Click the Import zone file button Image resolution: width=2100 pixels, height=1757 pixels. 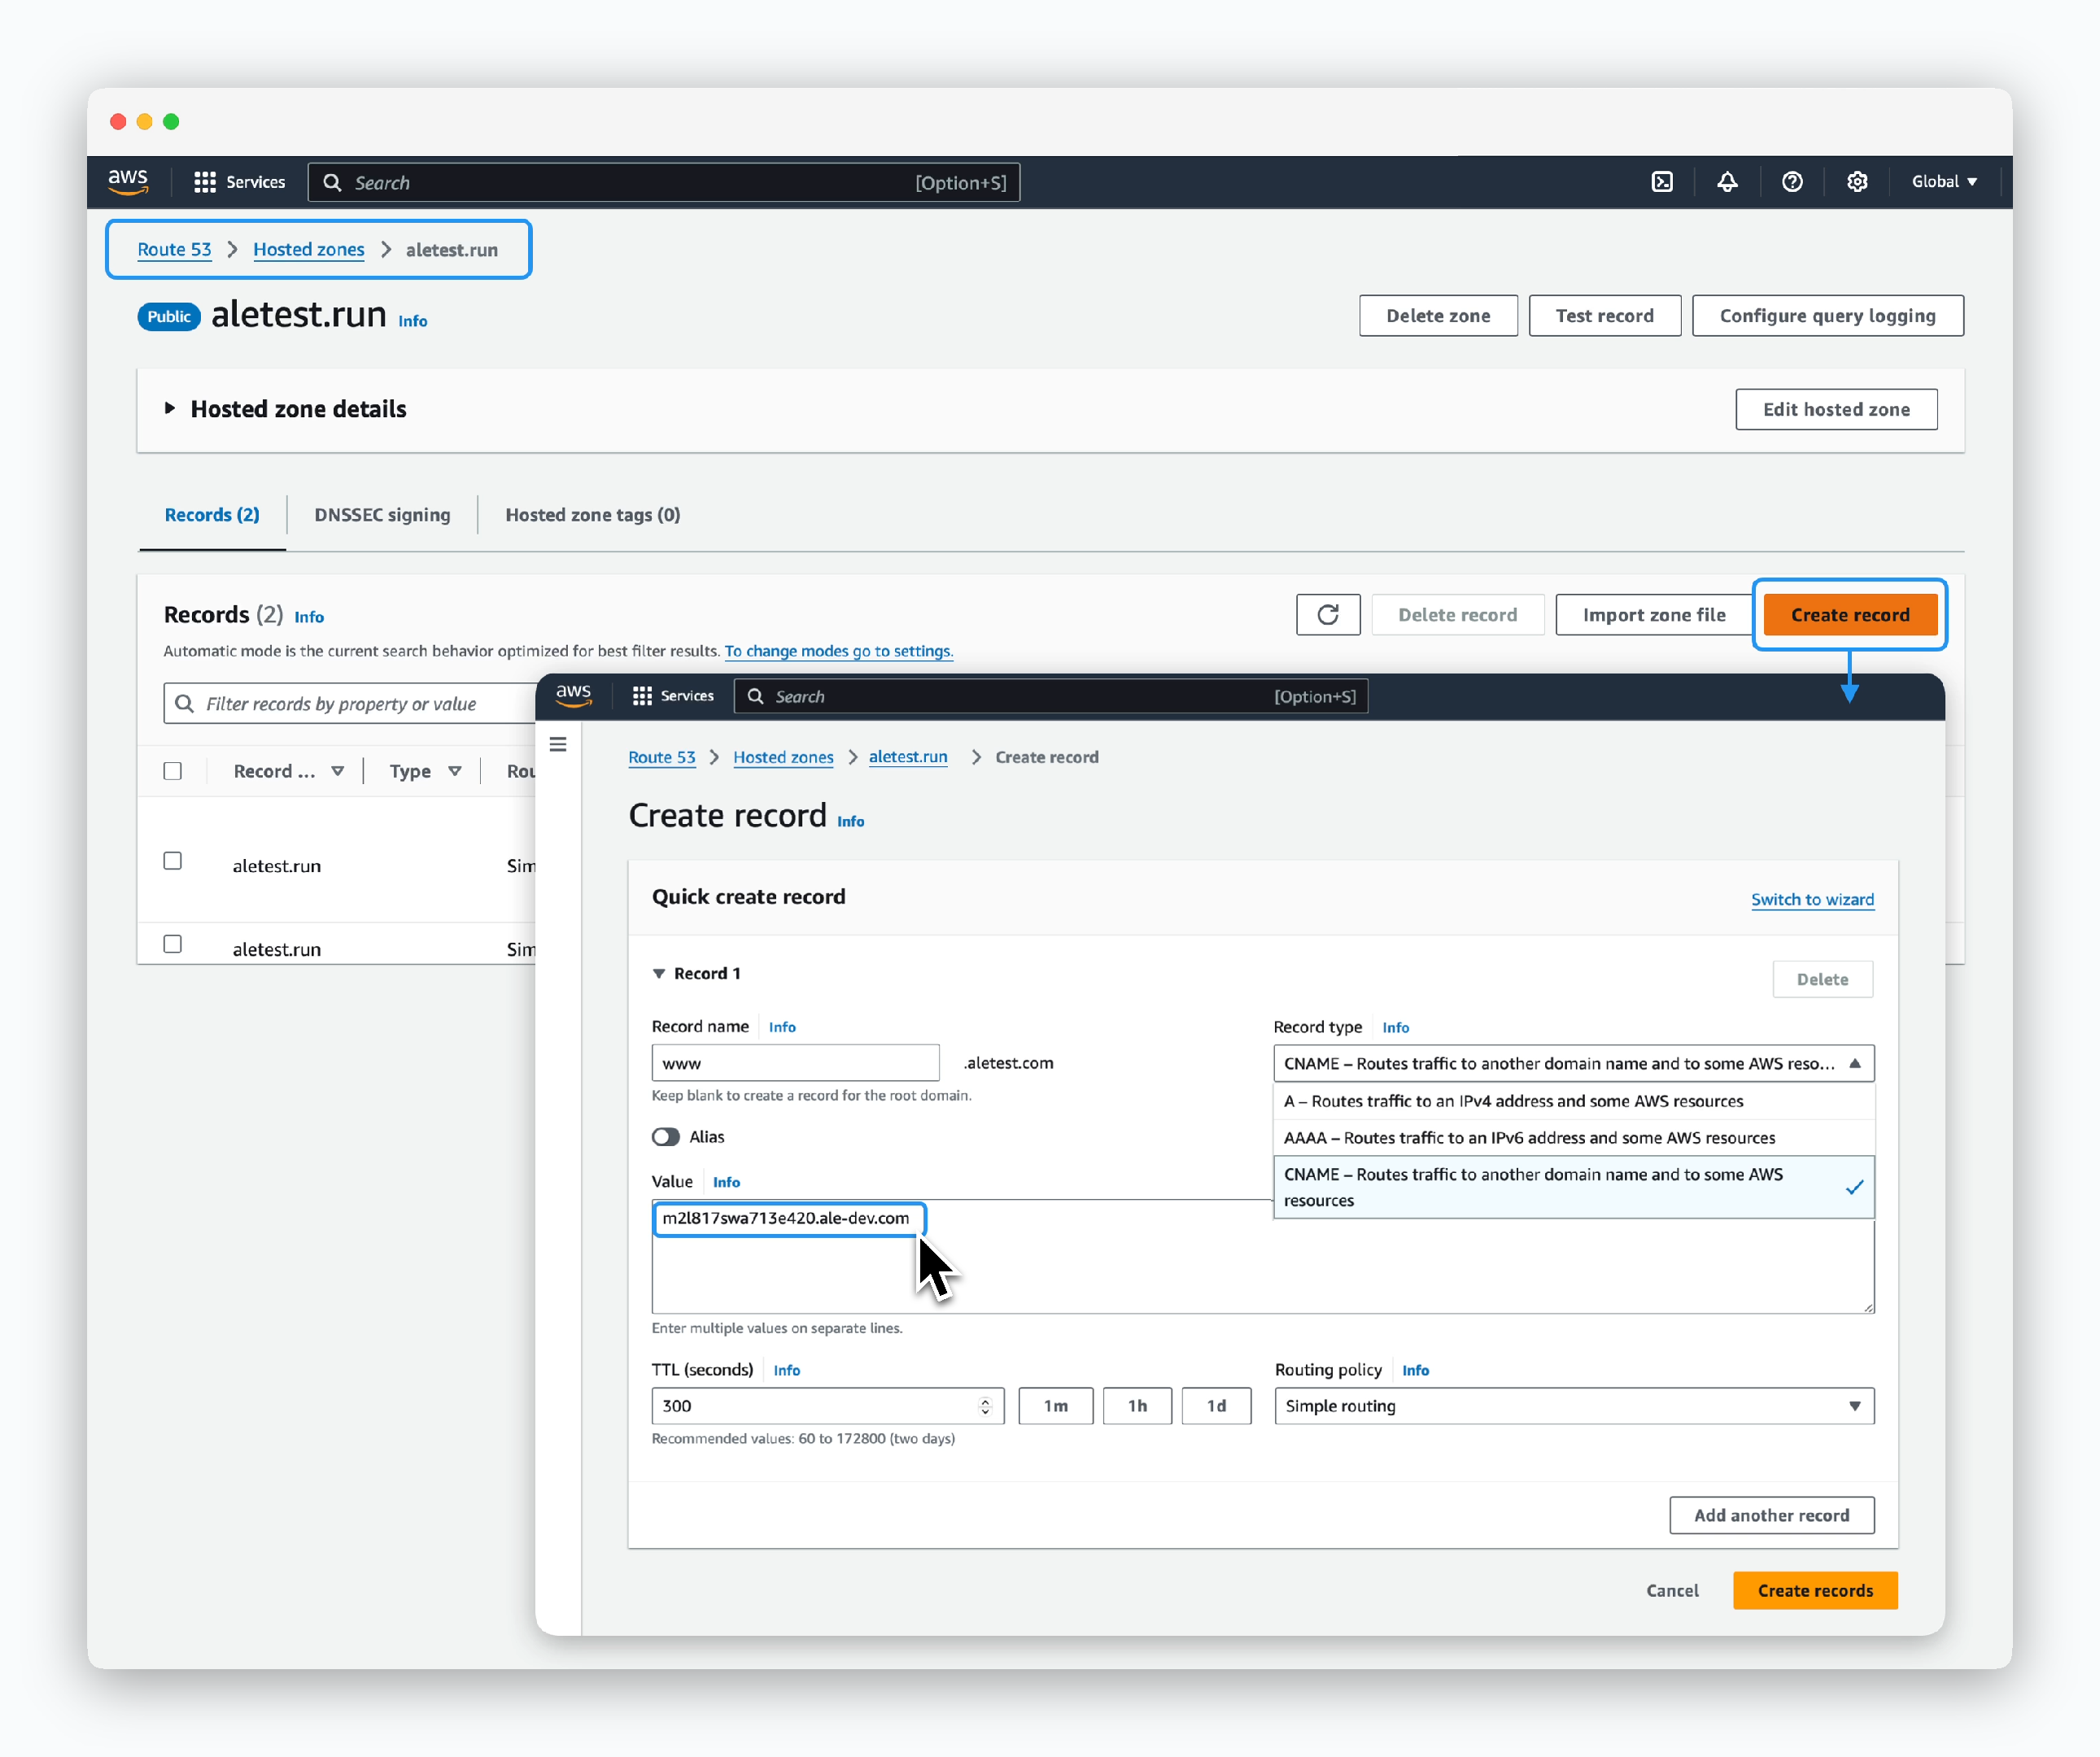pyautogui.click(x=1654, y=615)
